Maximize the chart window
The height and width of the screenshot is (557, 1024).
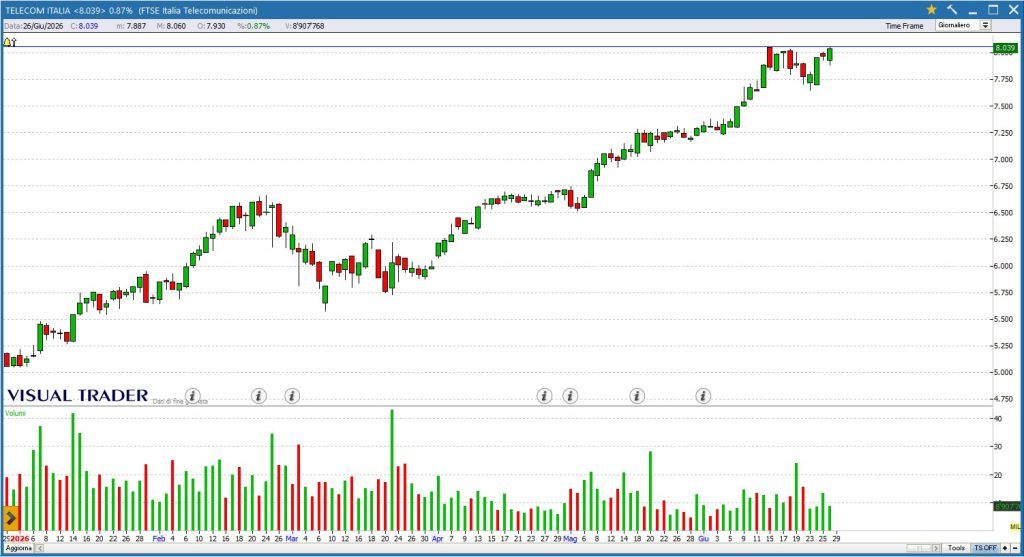[x=993, y=10]
